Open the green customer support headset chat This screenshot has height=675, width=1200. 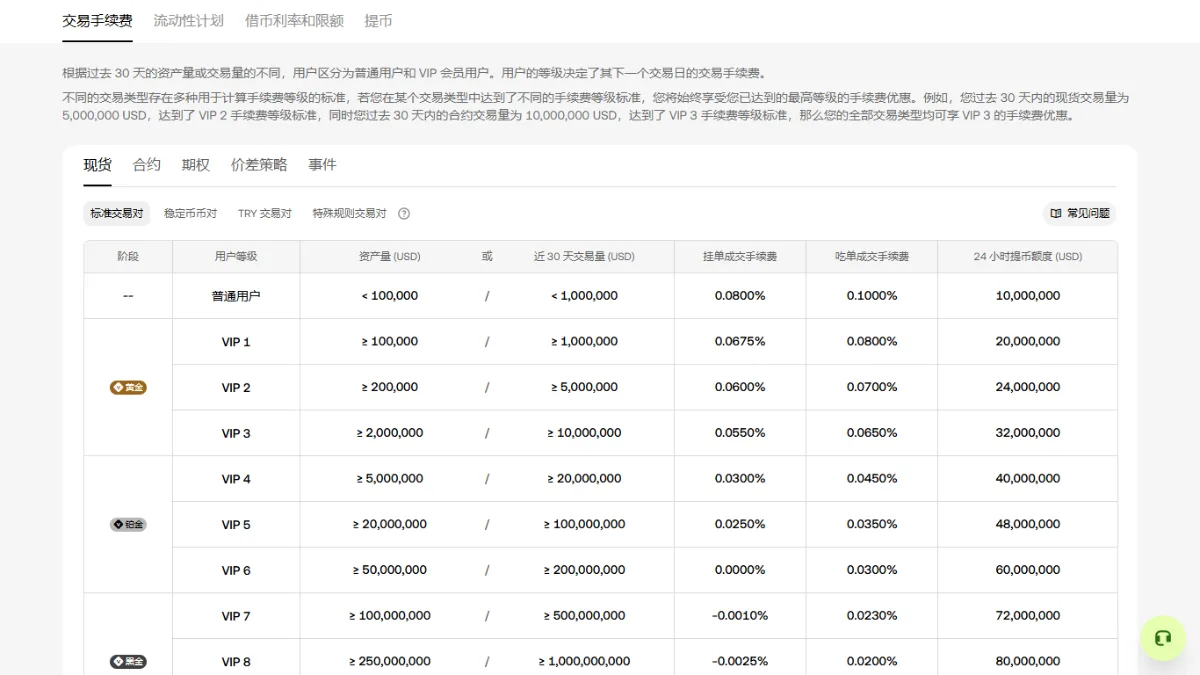coord(1163,638)
